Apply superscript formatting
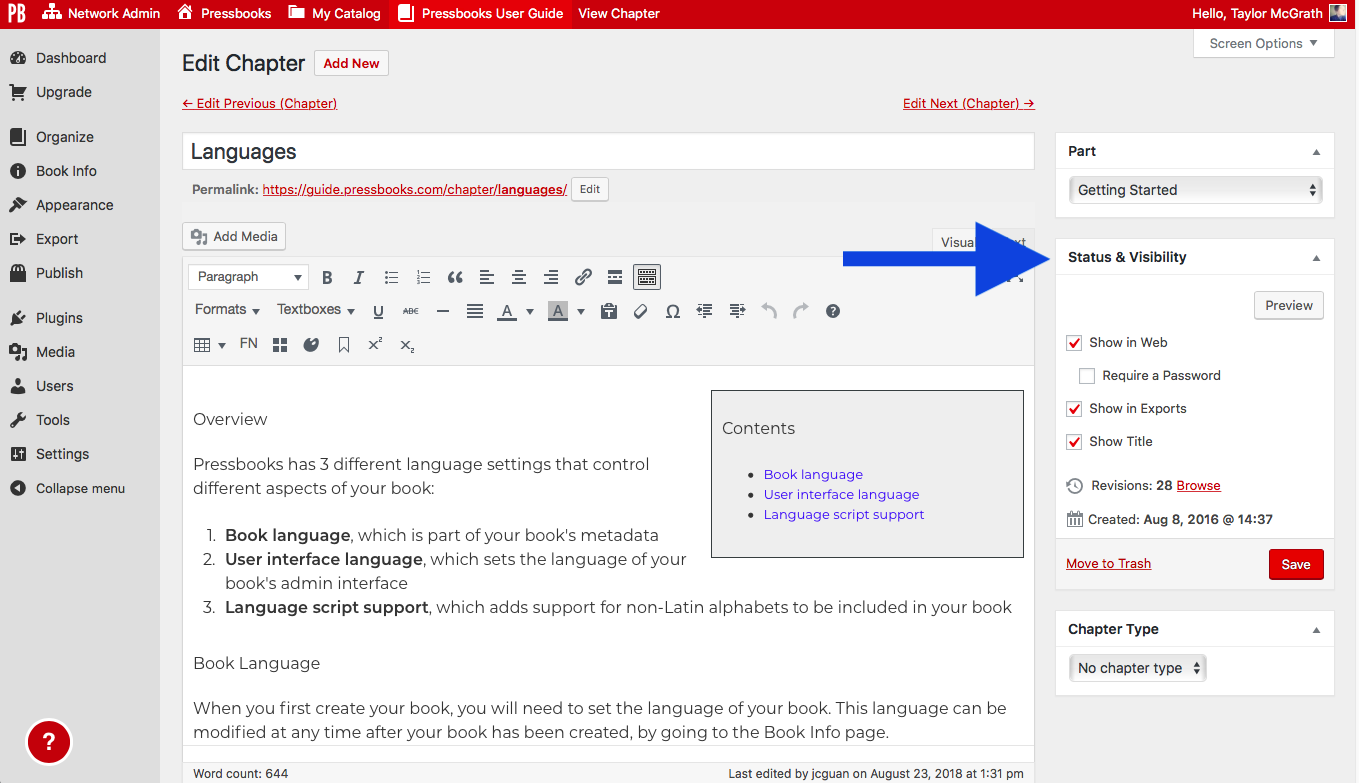1359x783 pixels. (375, 345)
